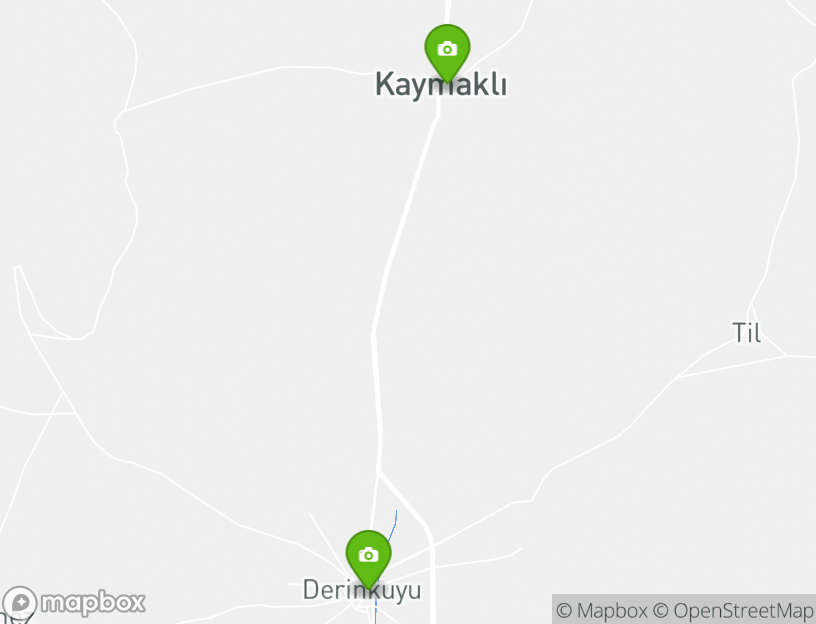This screenshot has height=624, width=816.
Task: Click the bypass road east of Derinkuyu
Action: [x=431, y=572]
